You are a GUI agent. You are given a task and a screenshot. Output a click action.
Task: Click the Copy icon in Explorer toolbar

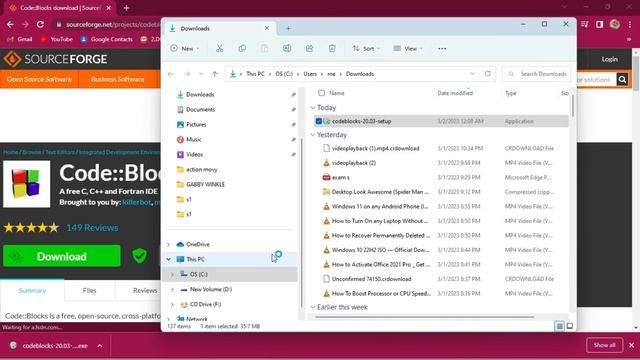click(242, 49)
